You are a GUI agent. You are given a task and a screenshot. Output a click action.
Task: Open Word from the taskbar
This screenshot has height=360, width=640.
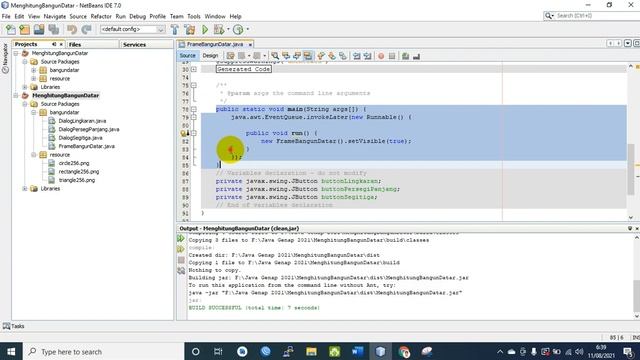(357, 351)
